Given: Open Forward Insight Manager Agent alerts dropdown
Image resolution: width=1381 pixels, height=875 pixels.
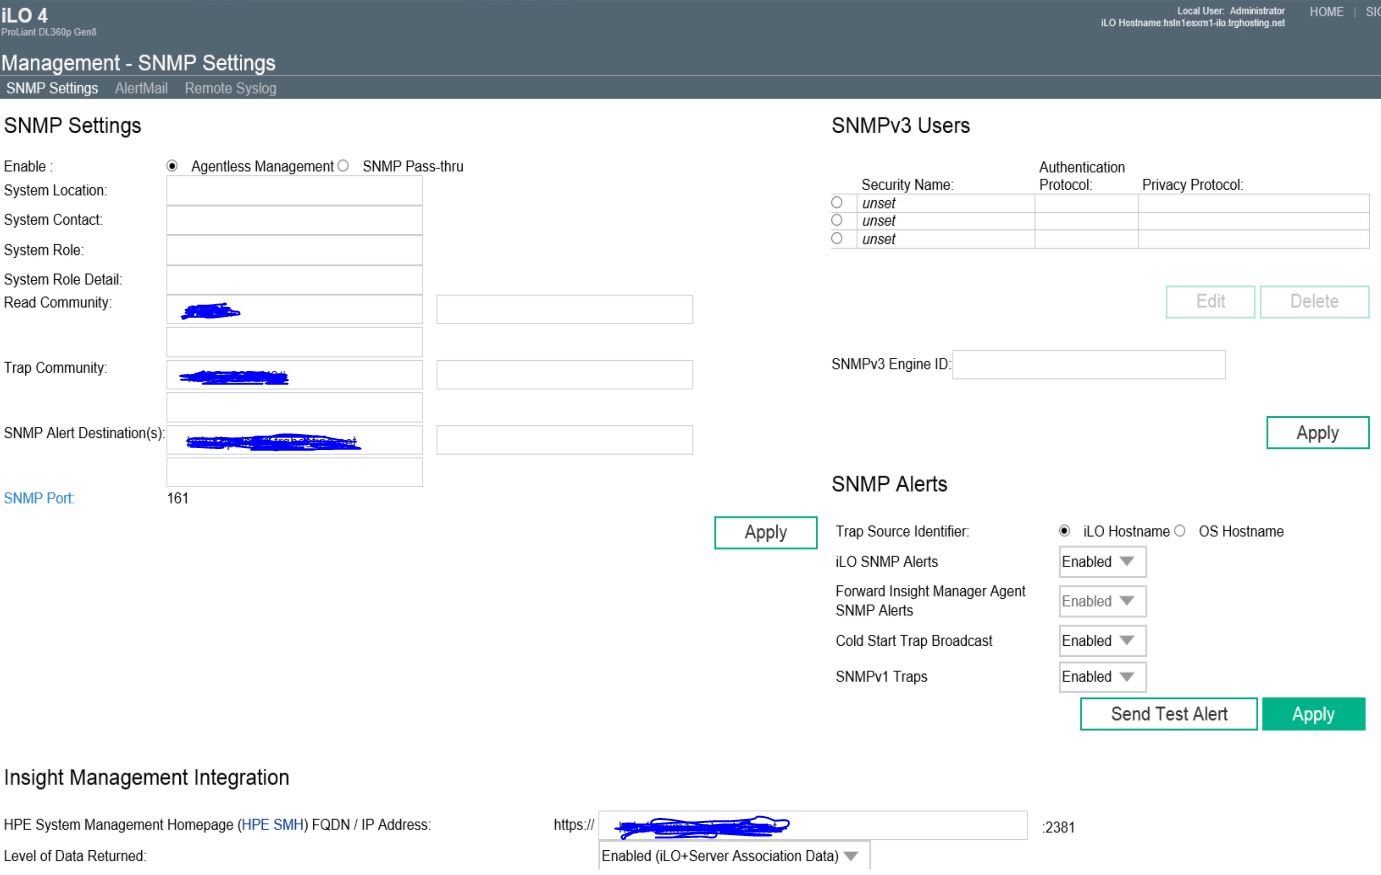Looking at the screenshot, I should pos(1102,601).
